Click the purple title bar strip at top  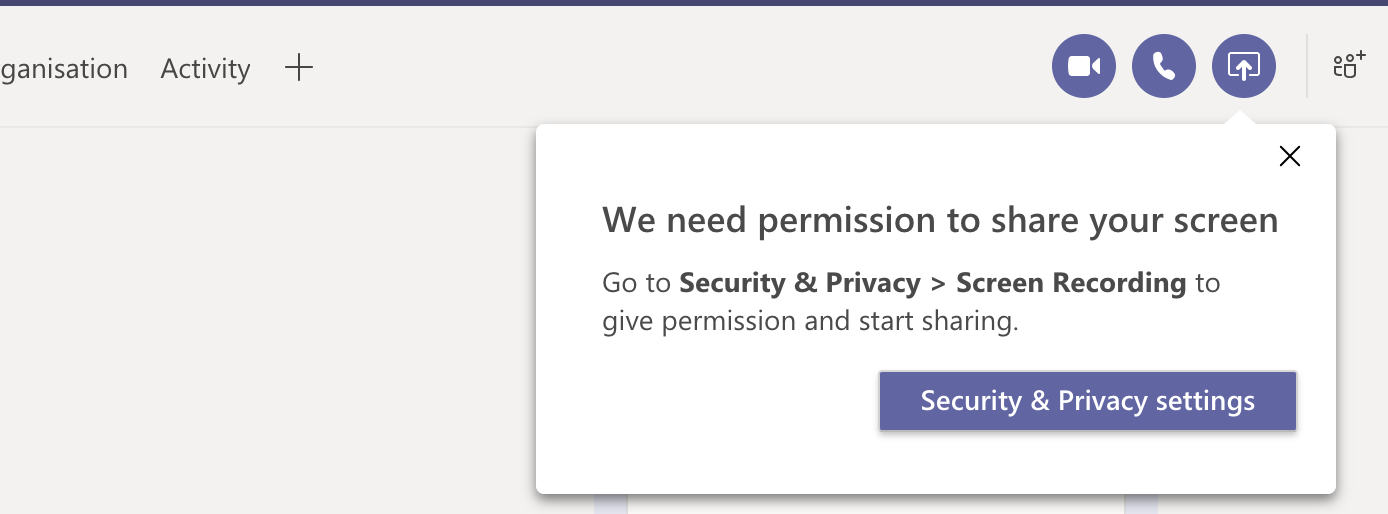pos(694,3)
